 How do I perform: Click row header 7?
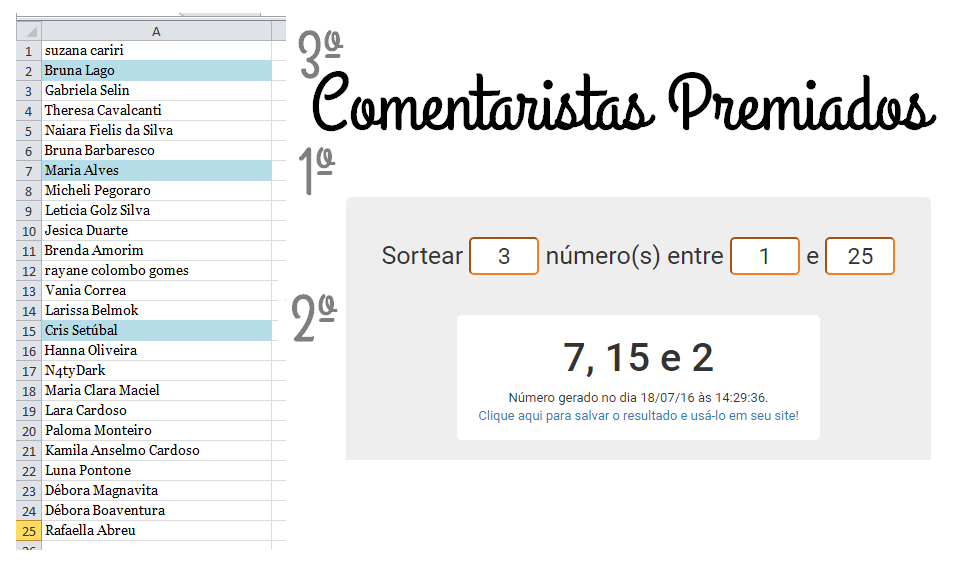point(28,170)
